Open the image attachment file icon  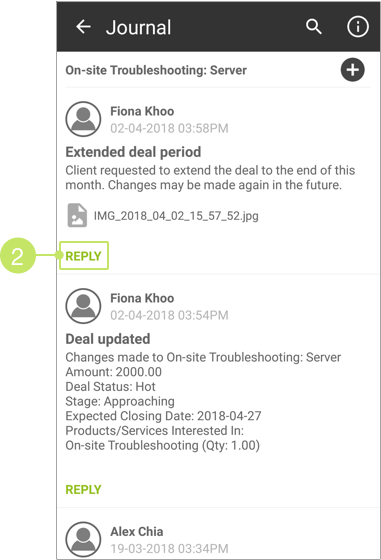point(77,215)
